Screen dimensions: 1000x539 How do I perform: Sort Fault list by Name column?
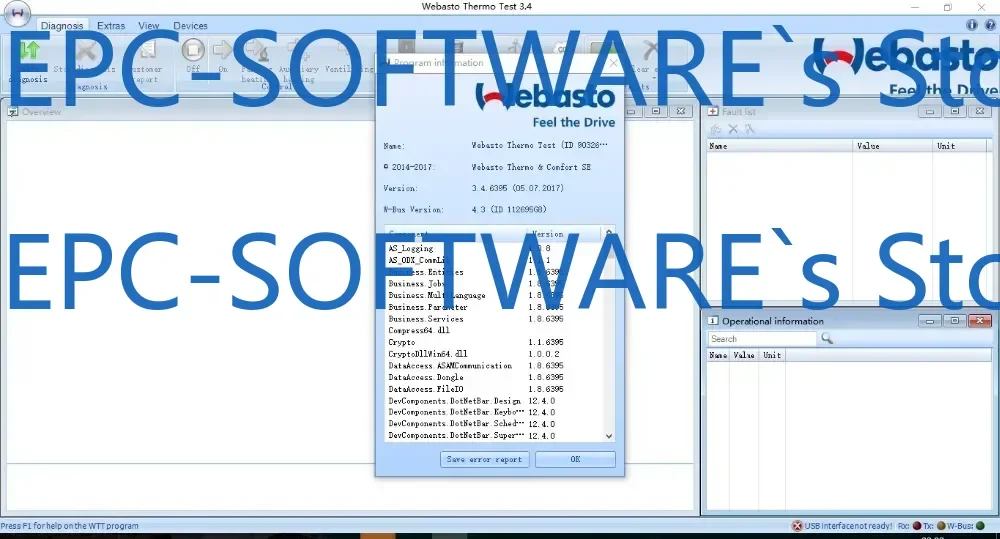[779, 146]
